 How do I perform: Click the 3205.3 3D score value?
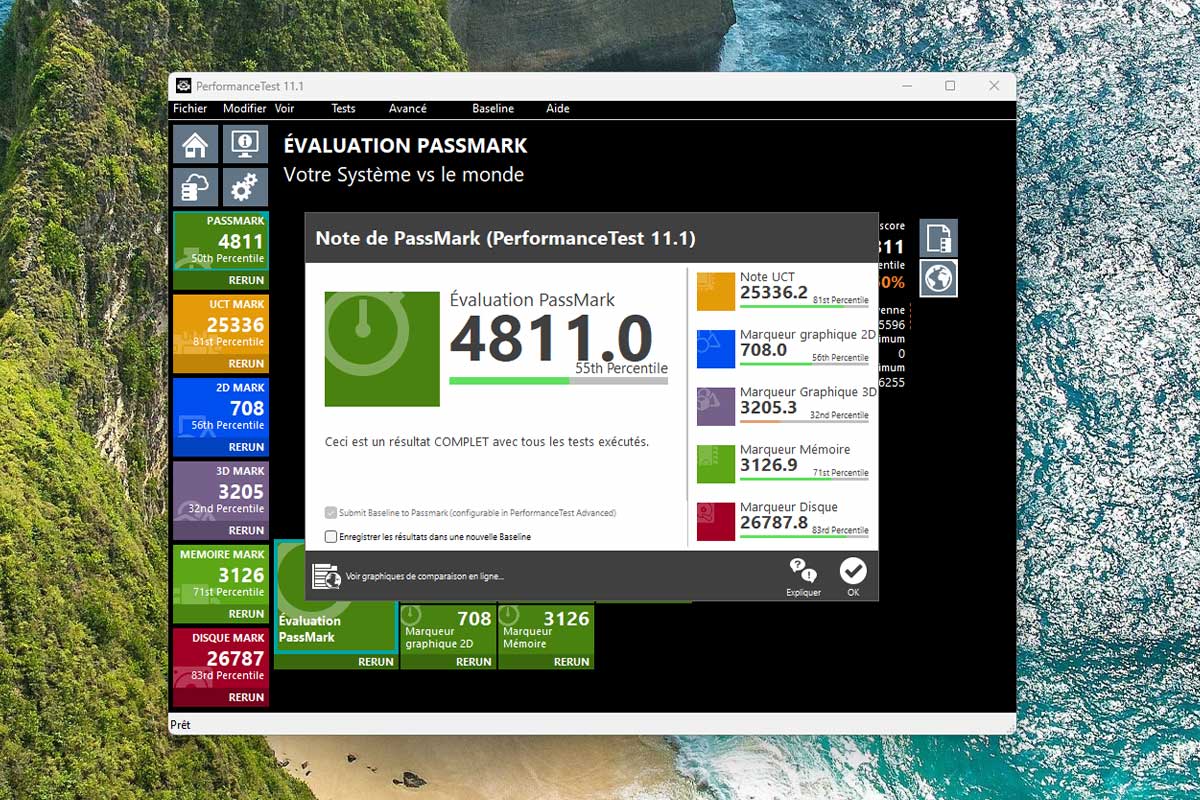point(769,408)
